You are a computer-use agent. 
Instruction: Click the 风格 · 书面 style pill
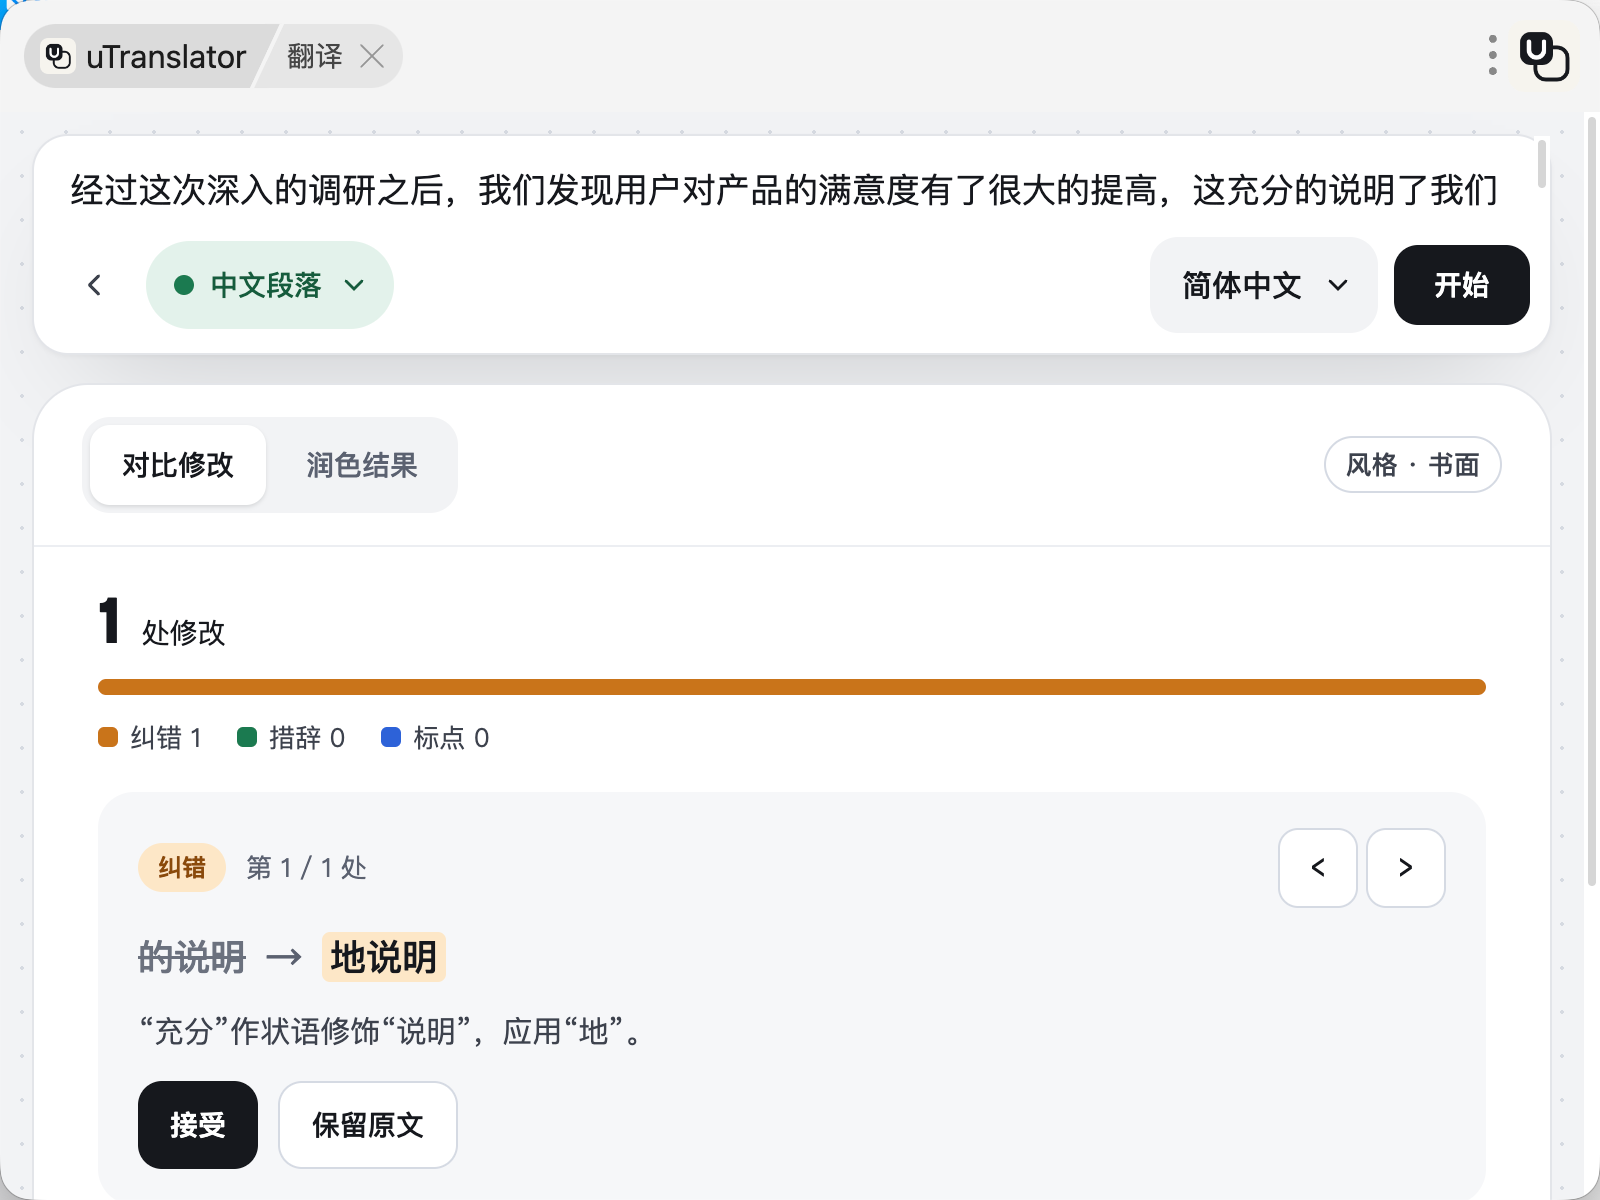click(1412, 465)
